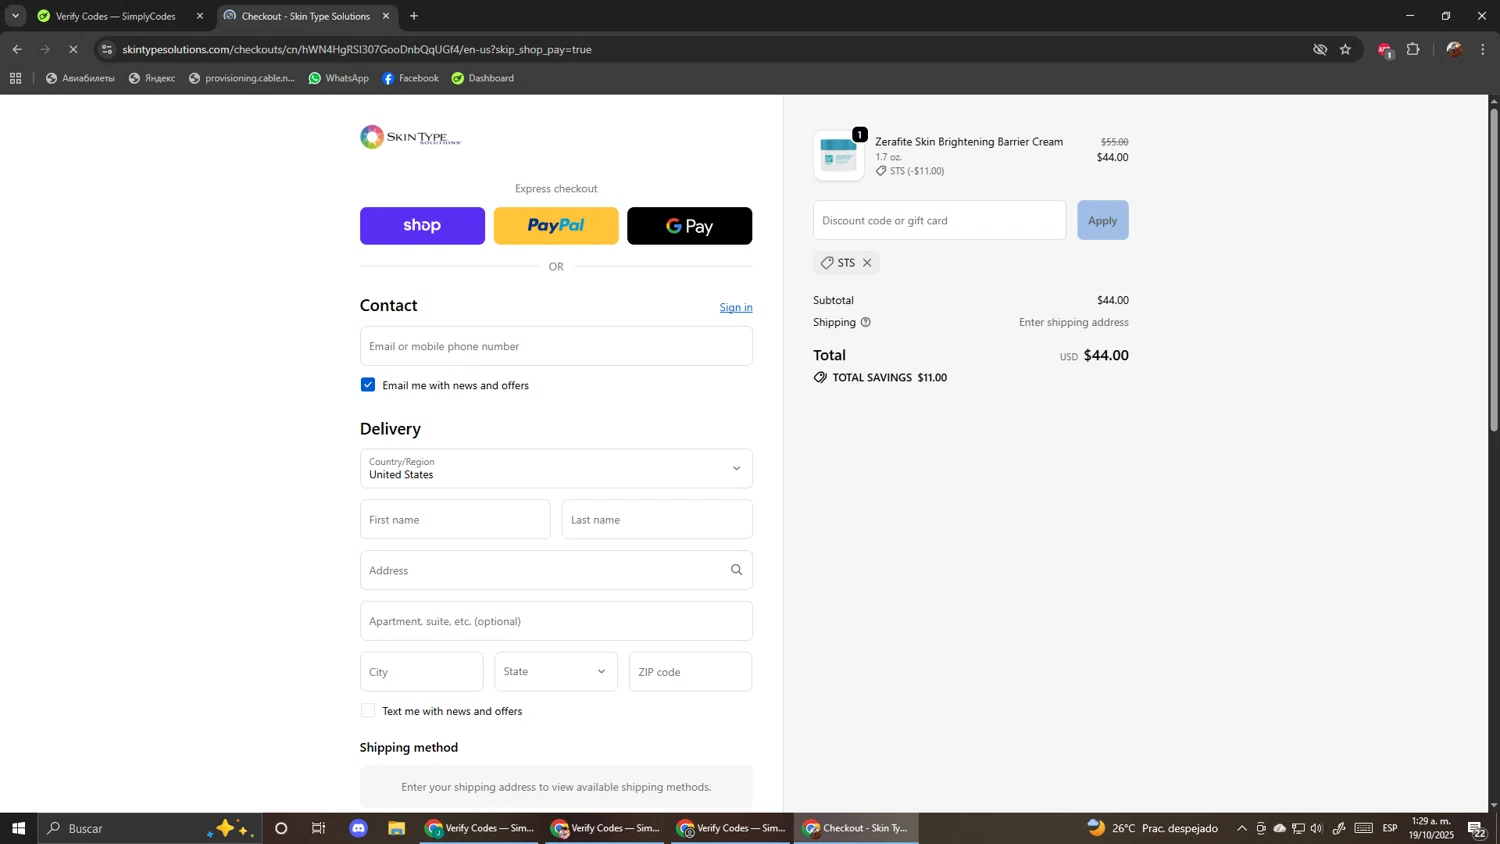Viewport: 1500px width, 844px height.
Task: Open Task View on the taskbar
Action: click(319, 828)
